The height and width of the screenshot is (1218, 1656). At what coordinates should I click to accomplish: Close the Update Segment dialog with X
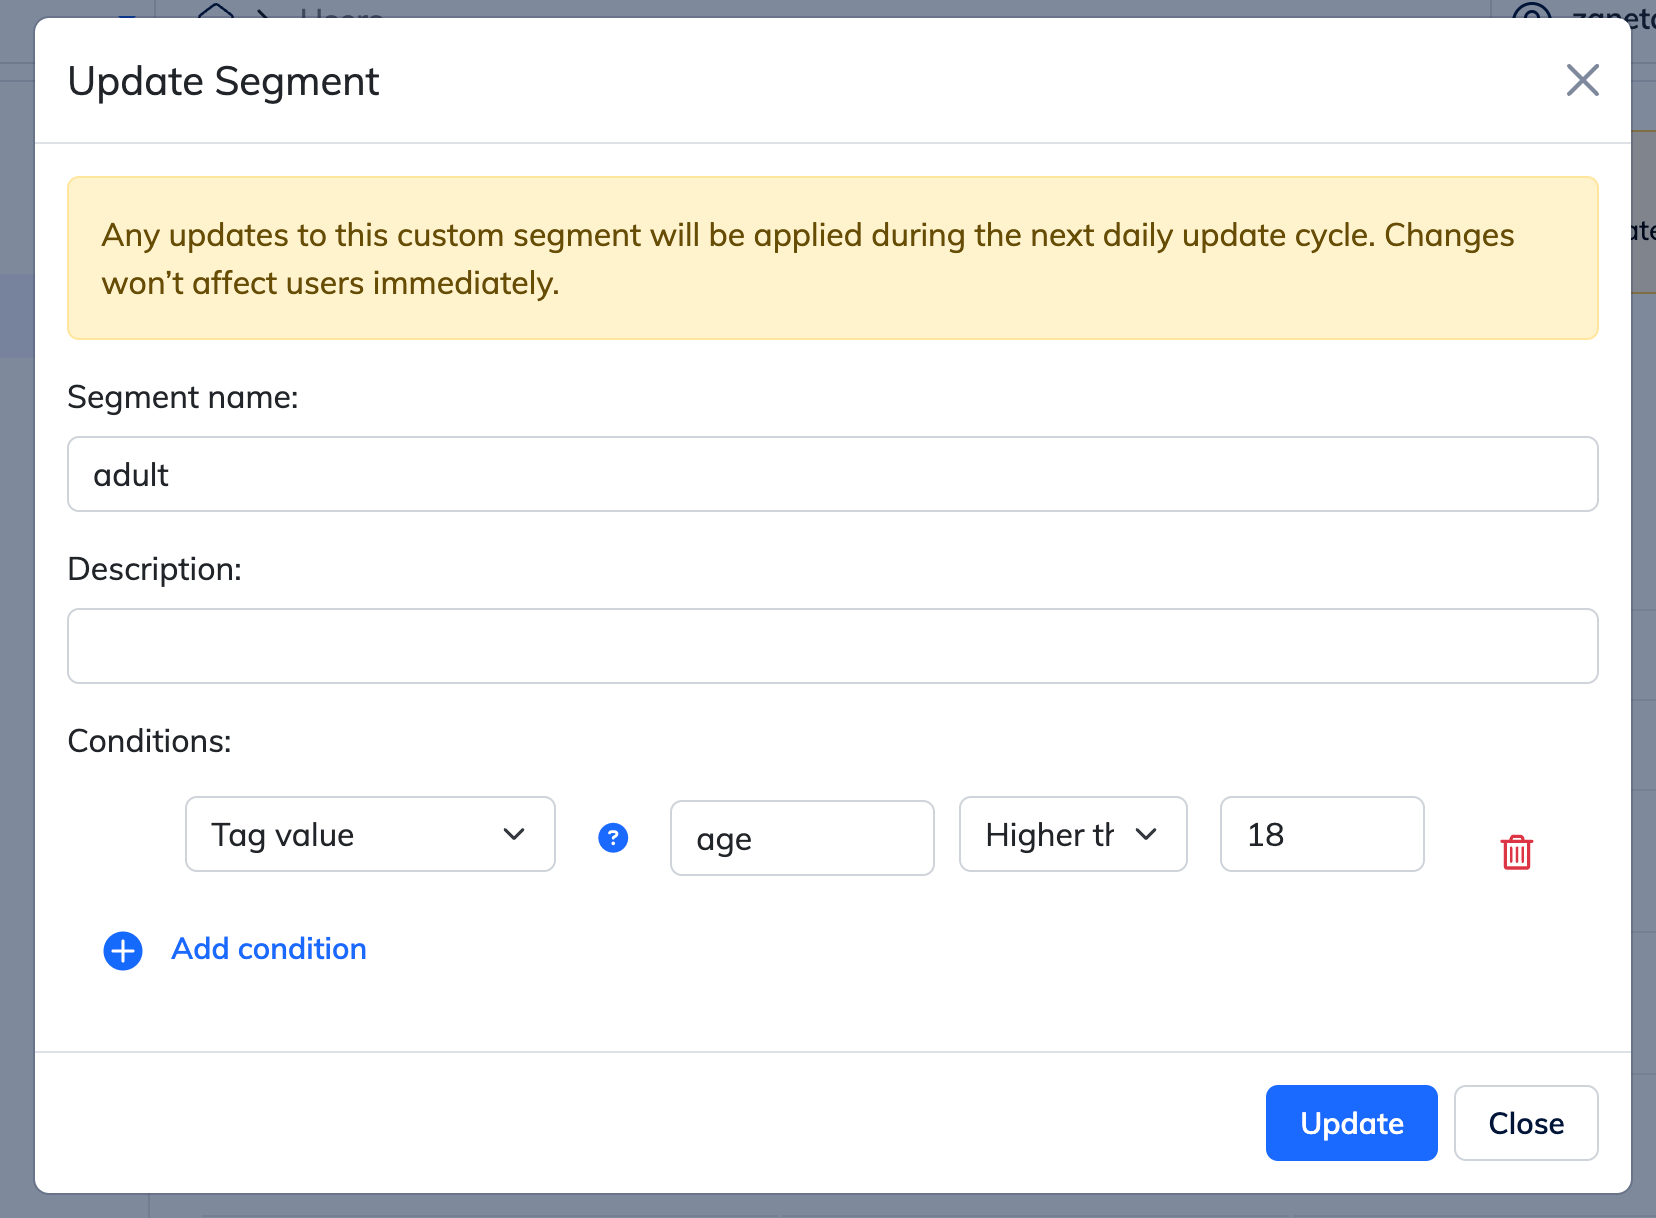point(1582,80)
